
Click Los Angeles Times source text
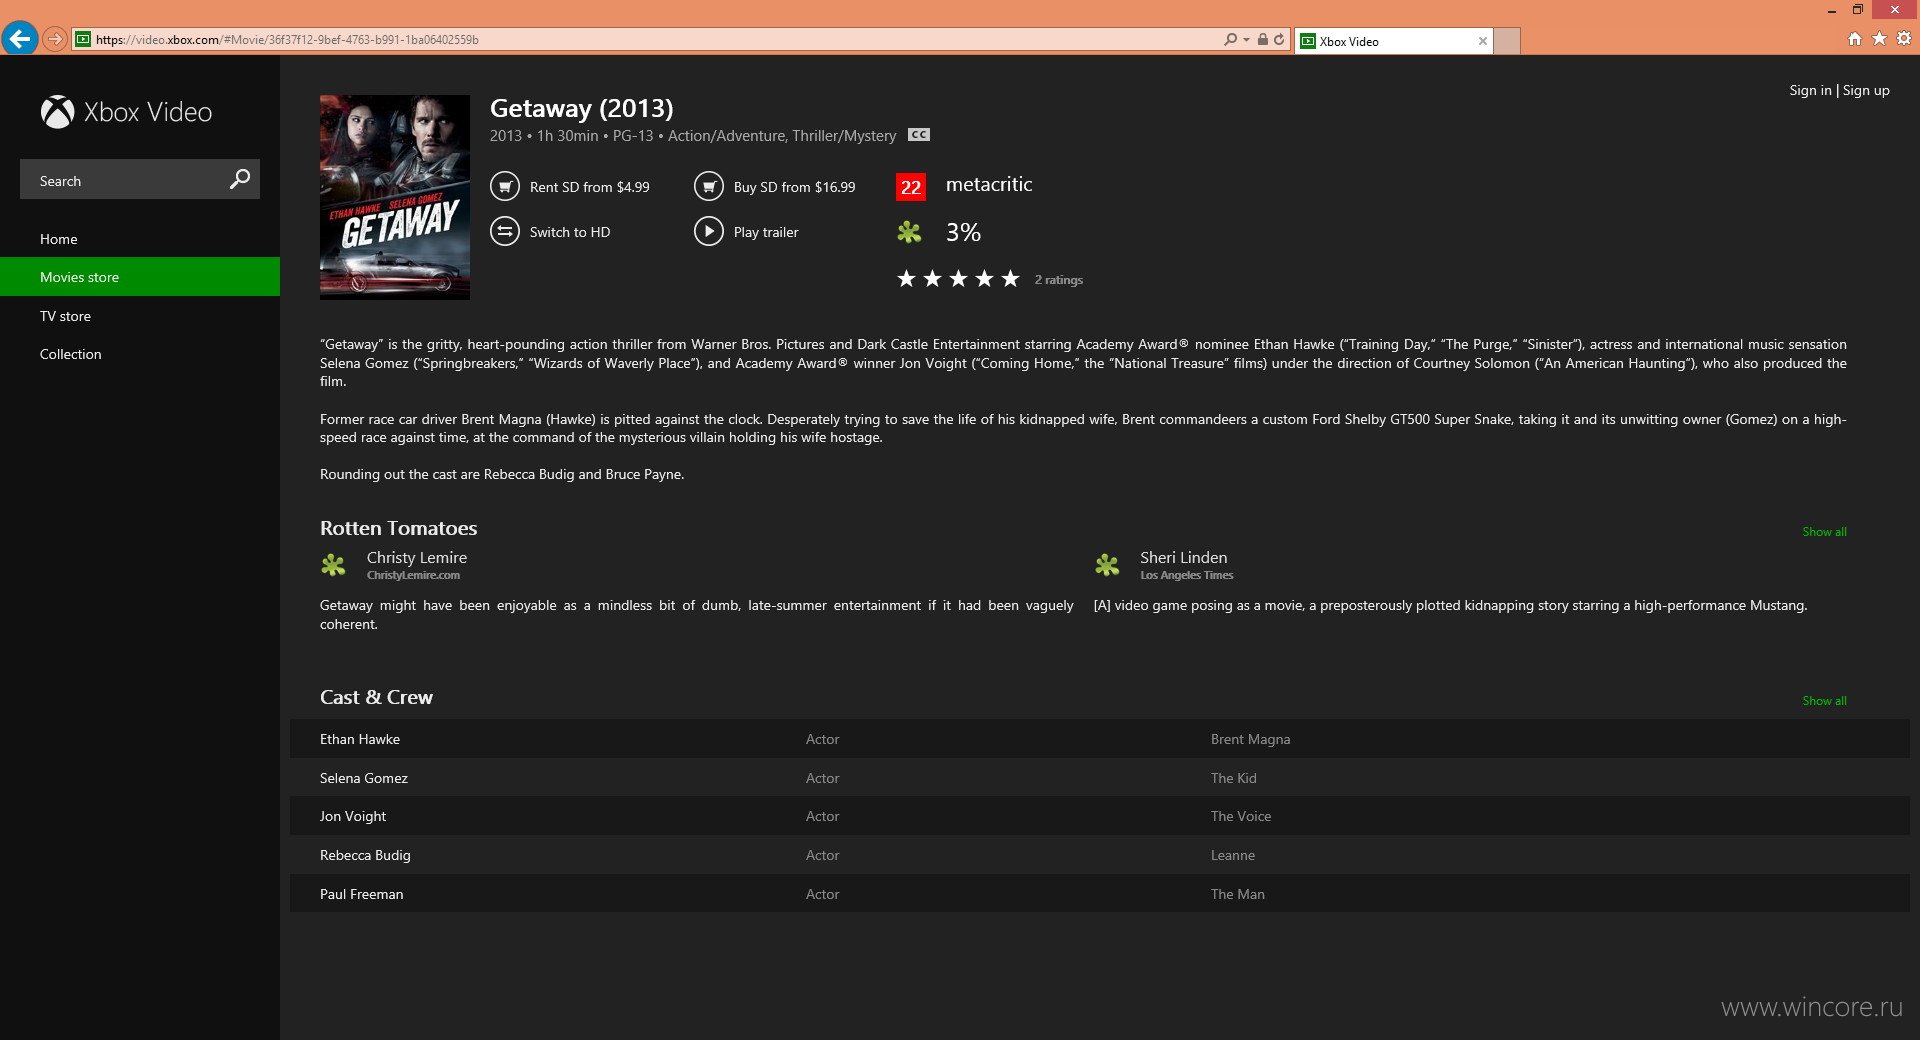(1187, 575)
